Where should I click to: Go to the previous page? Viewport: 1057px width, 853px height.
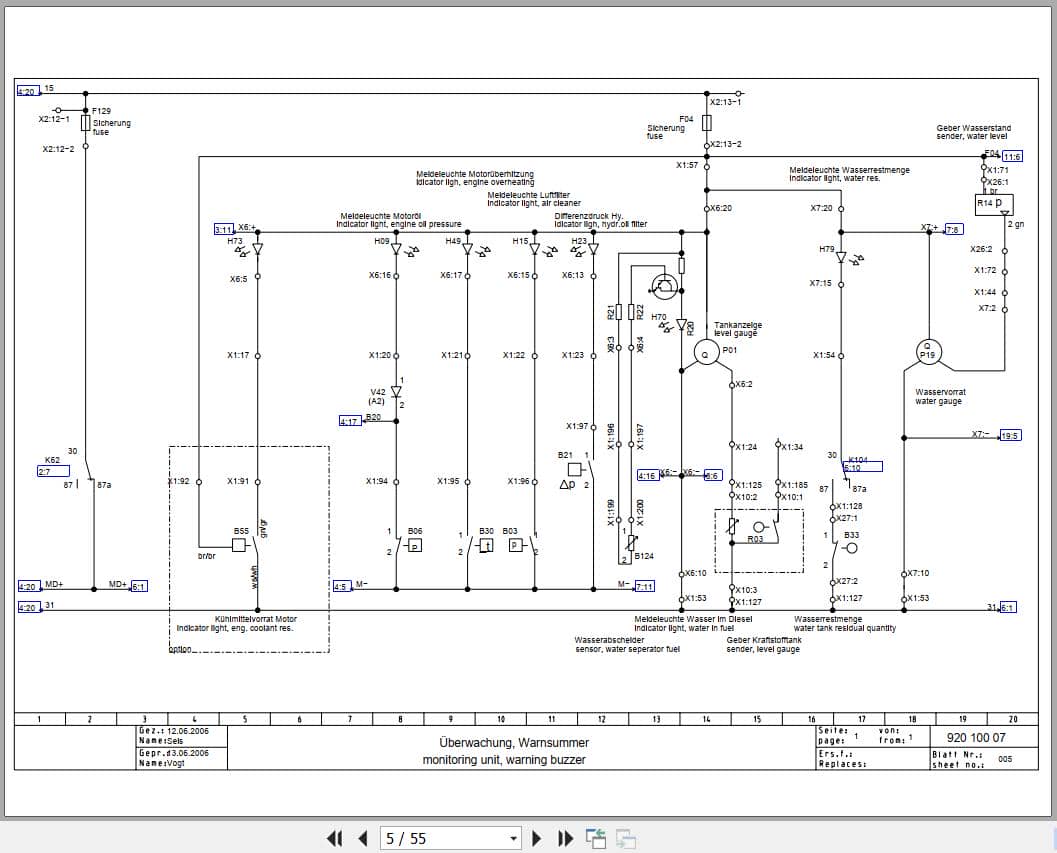click(x=363, y=838)
